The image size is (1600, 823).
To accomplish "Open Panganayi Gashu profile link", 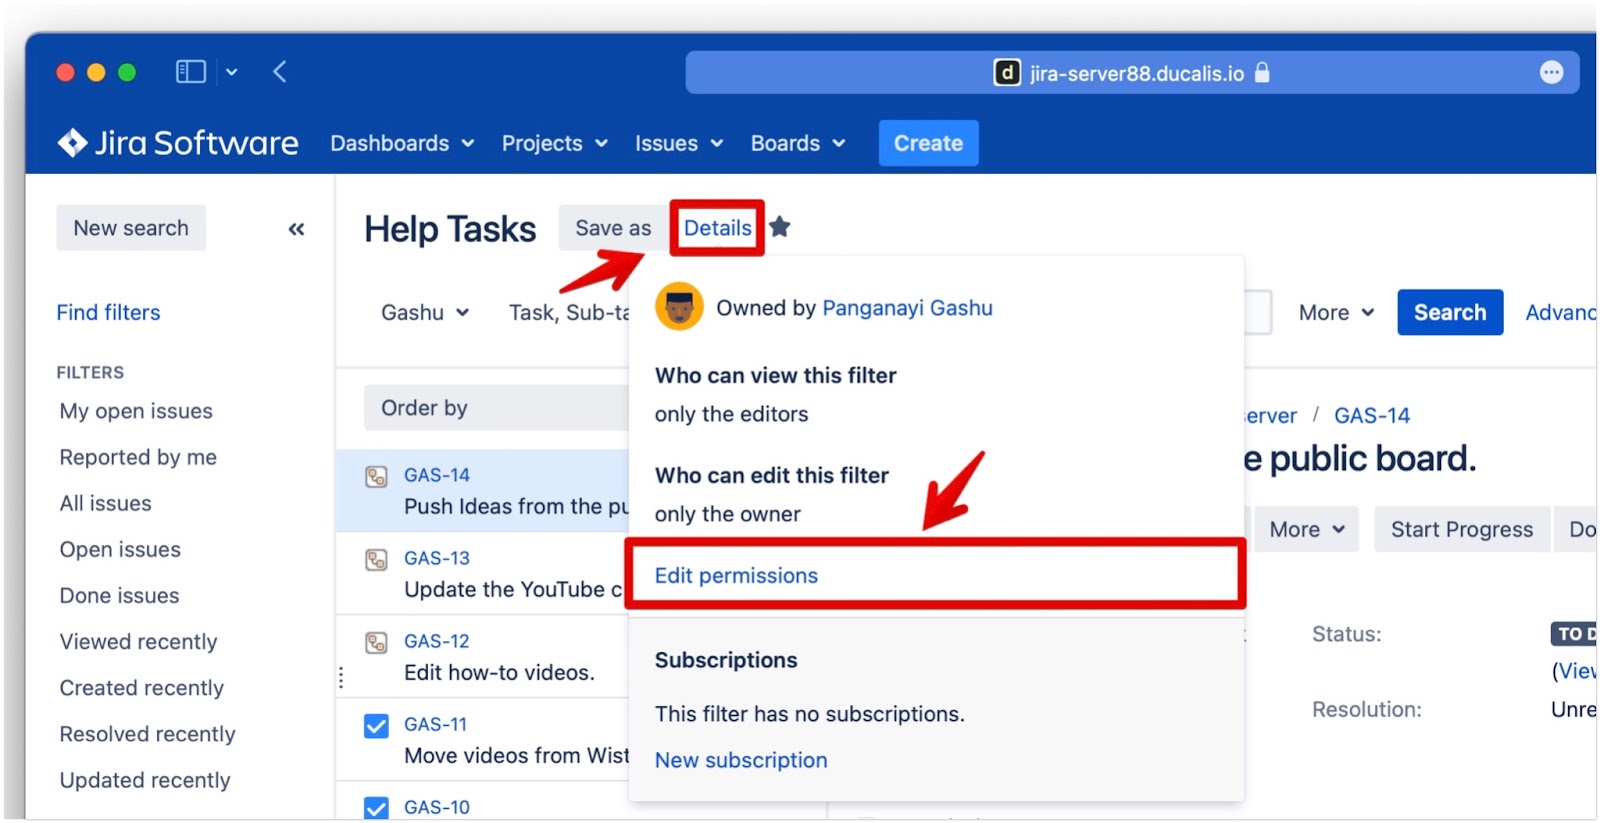I will pos(907,308).
